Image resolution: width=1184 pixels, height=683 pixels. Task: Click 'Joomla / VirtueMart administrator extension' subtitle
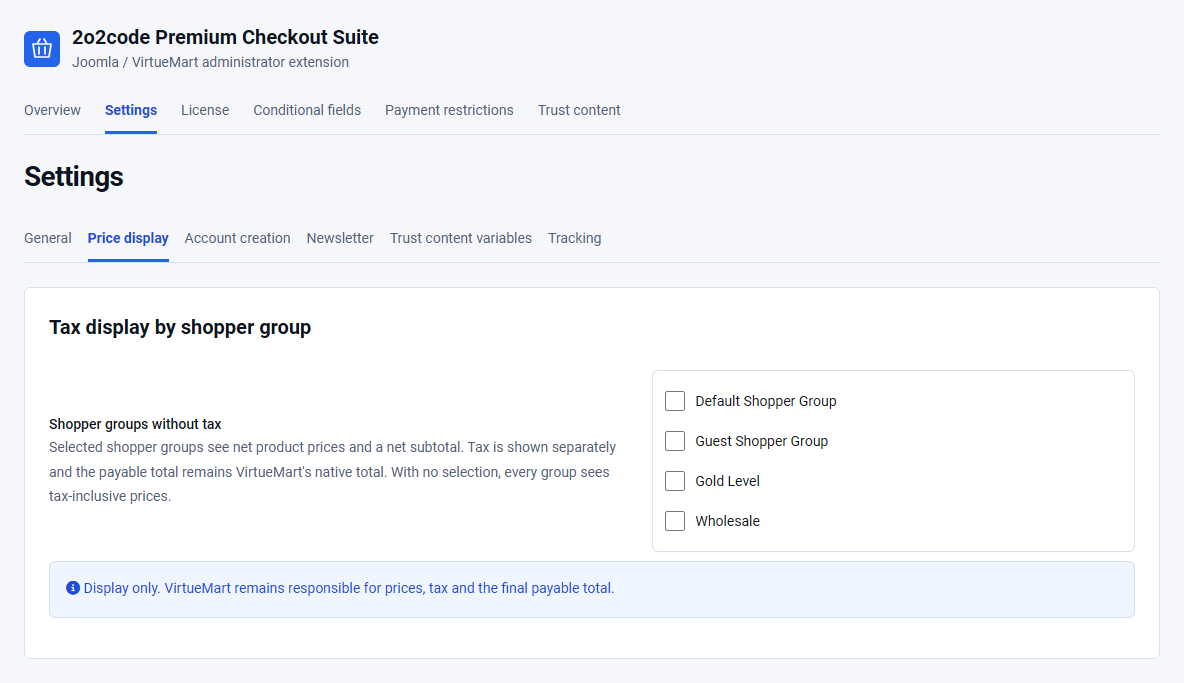[210, 63]
